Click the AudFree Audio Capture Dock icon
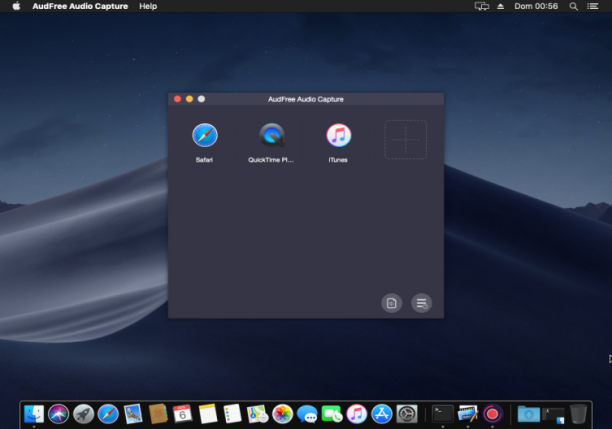The image size is (612, 429). 493,414
